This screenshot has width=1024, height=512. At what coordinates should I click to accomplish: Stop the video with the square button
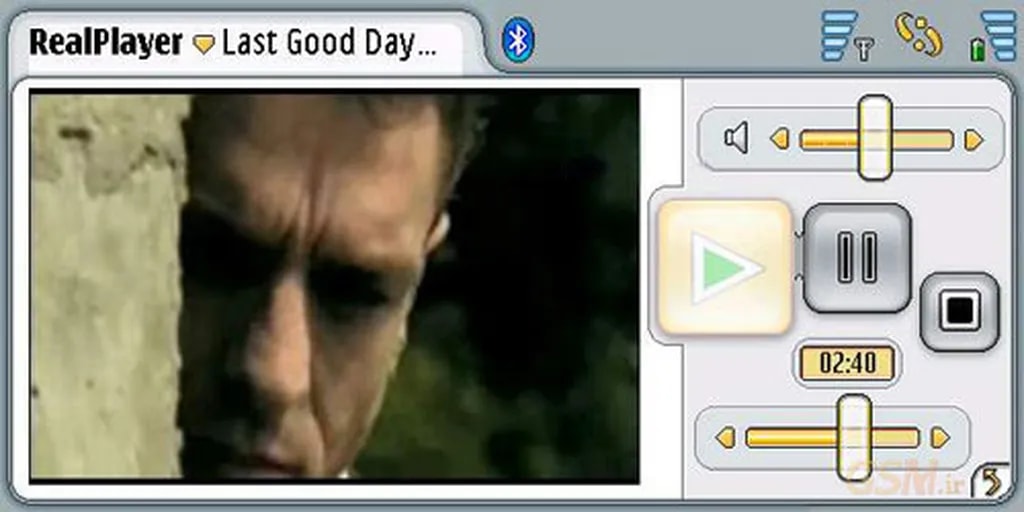point(959,311)
